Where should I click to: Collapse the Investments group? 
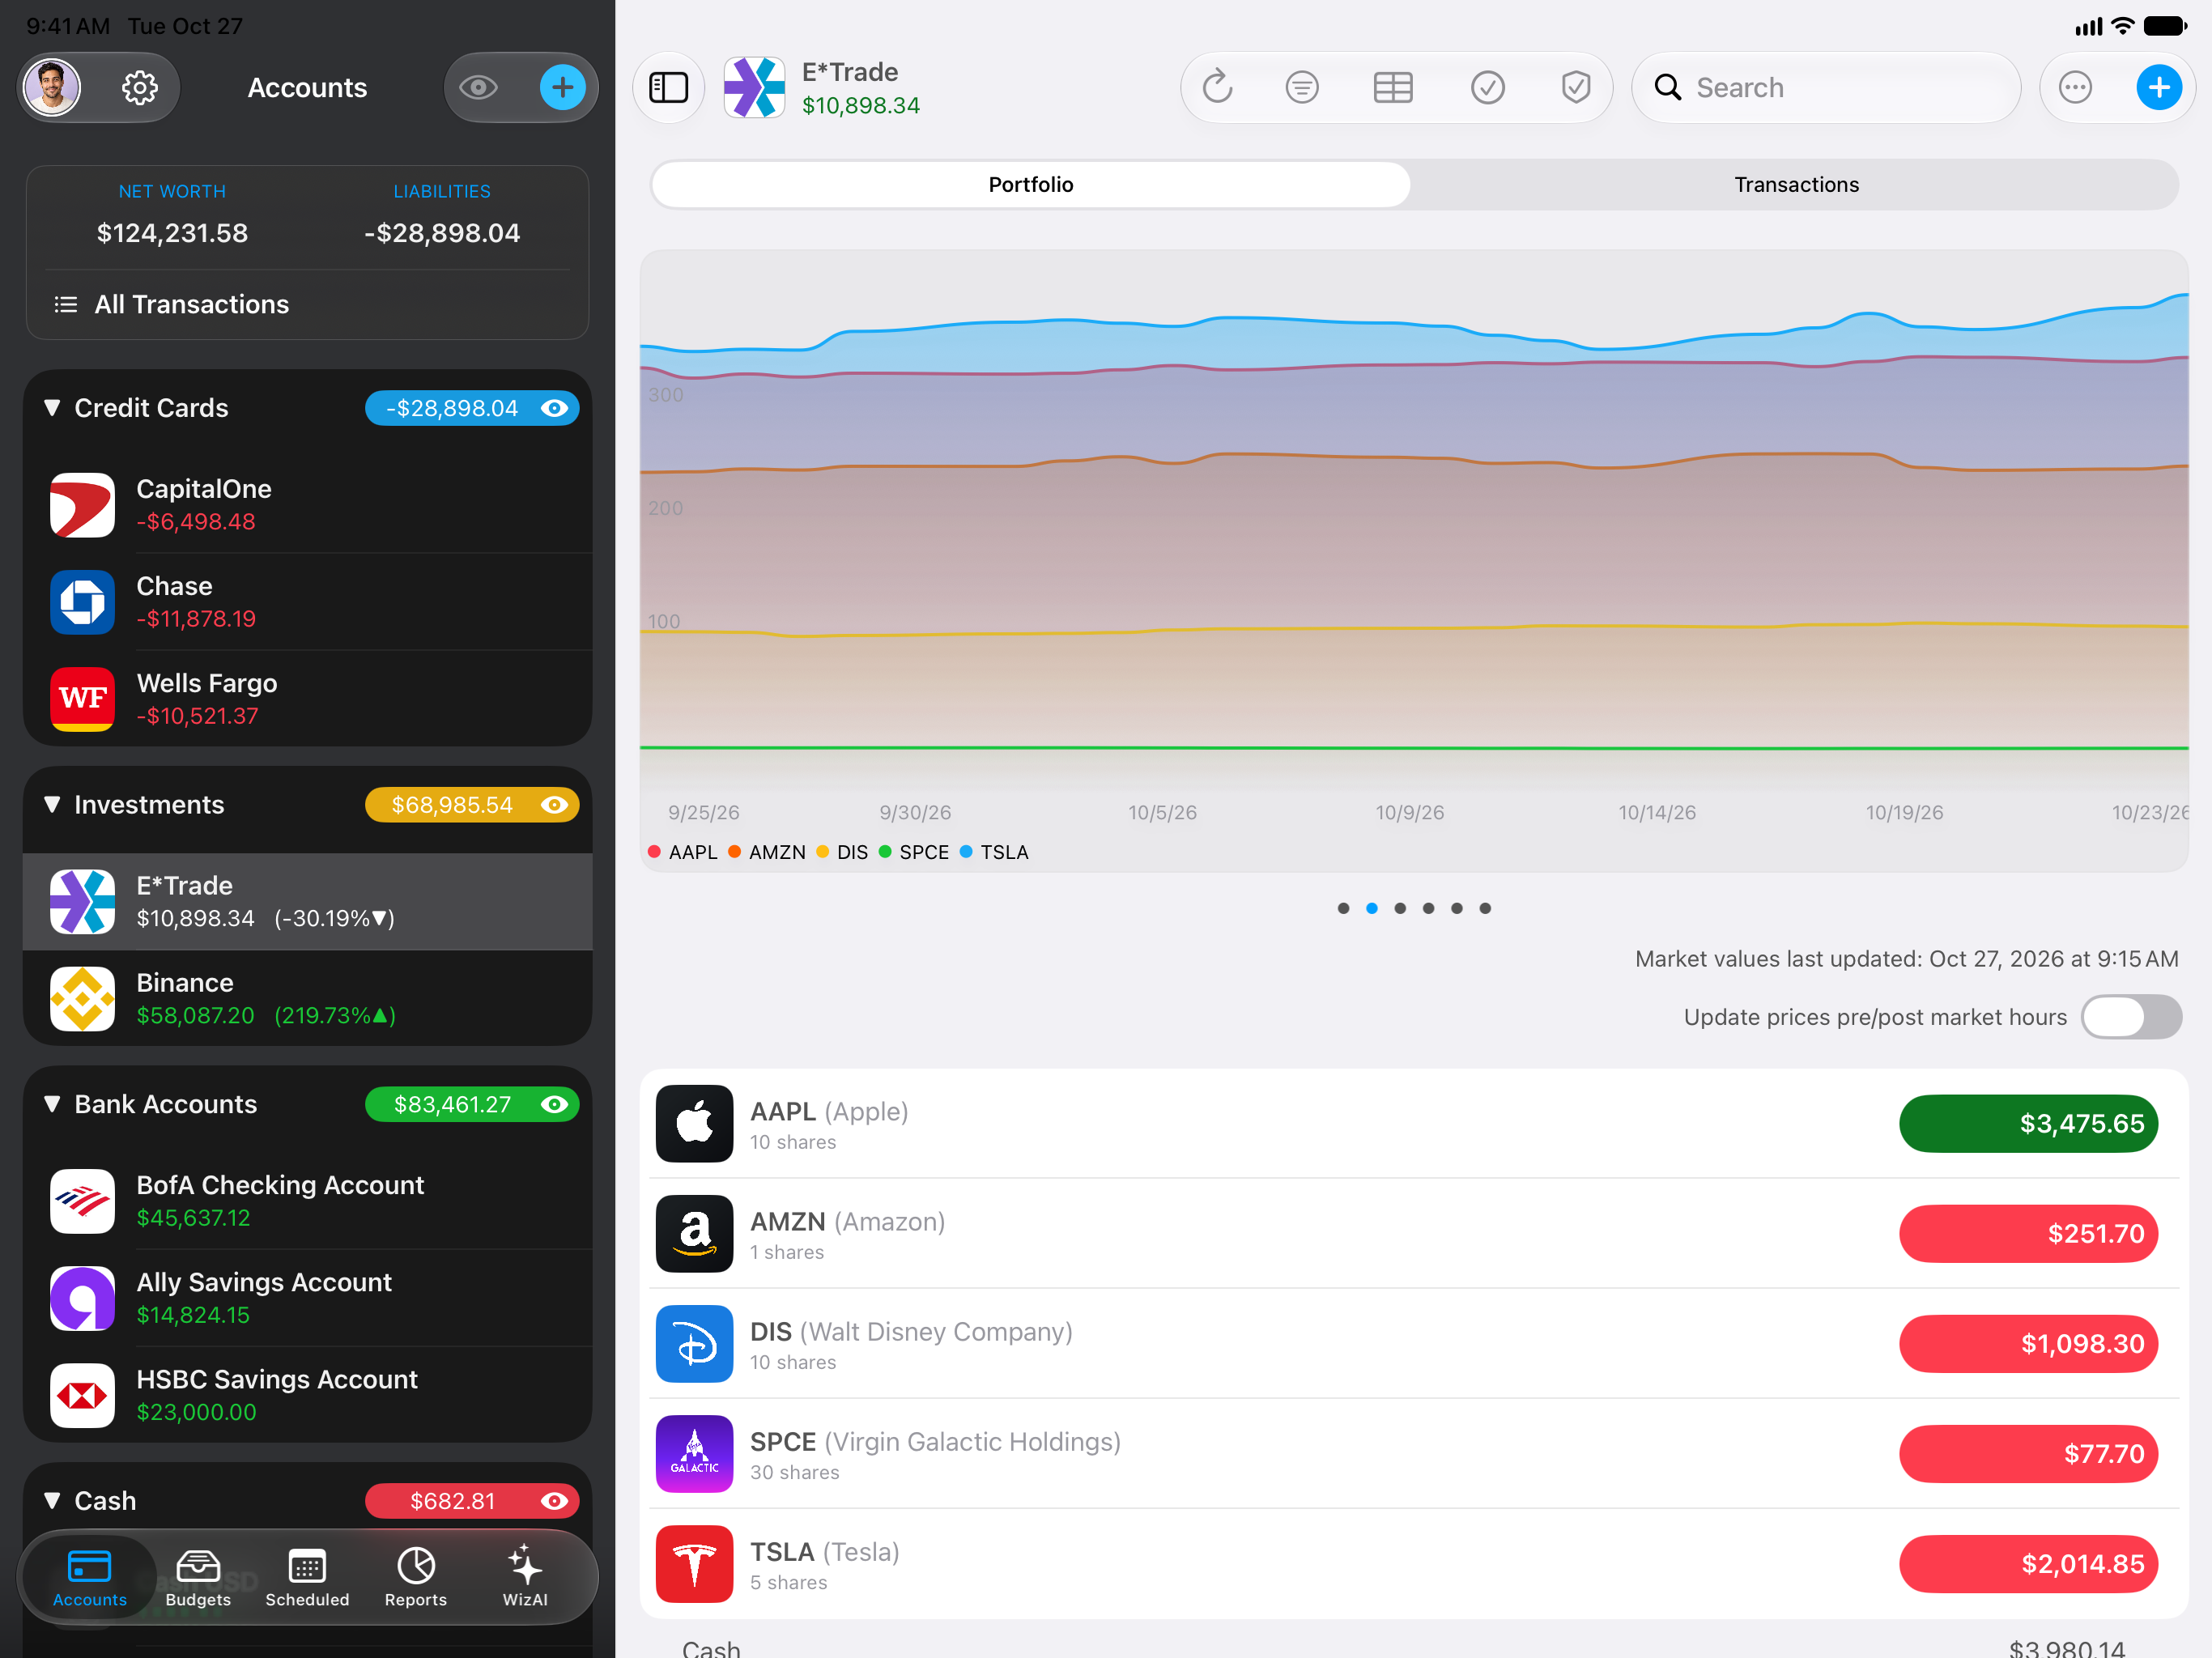pos(52,805)
